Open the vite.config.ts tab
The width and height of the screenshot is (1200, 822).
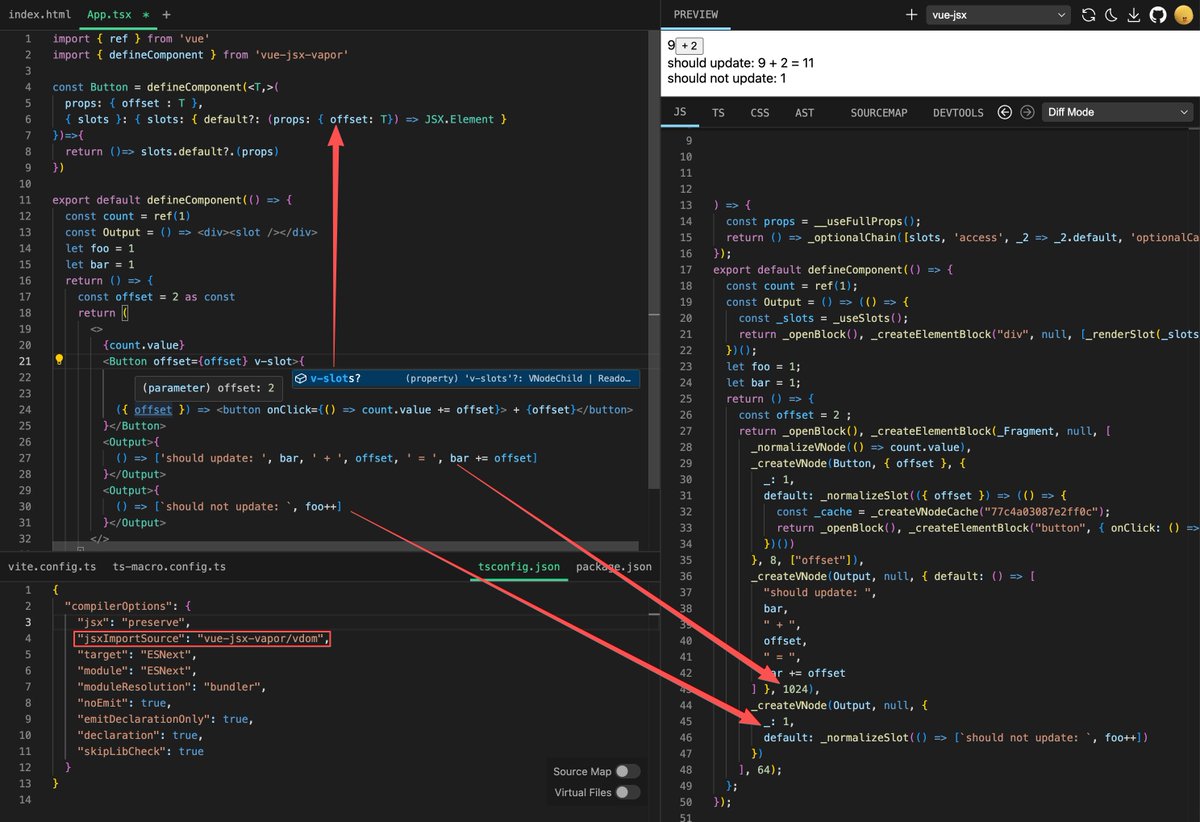point(52,566)
